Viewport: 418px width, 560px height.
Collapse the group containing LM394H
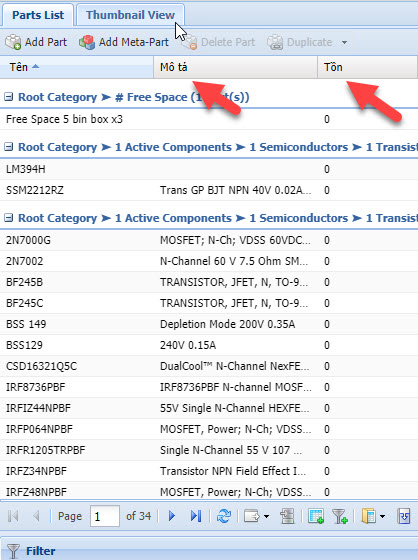point(9,147)
